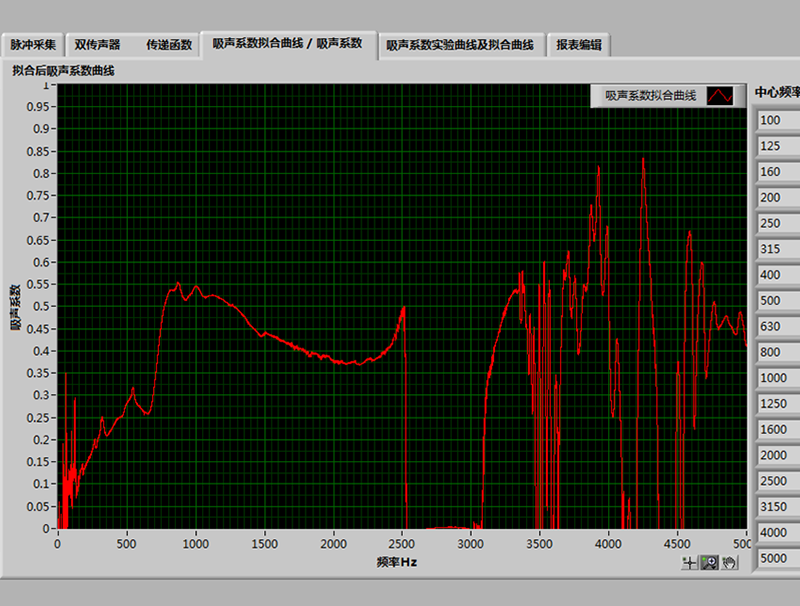Click the 2000 center frequency field
This screenshot has width=800, height=606.
click(x=779, y=456)
